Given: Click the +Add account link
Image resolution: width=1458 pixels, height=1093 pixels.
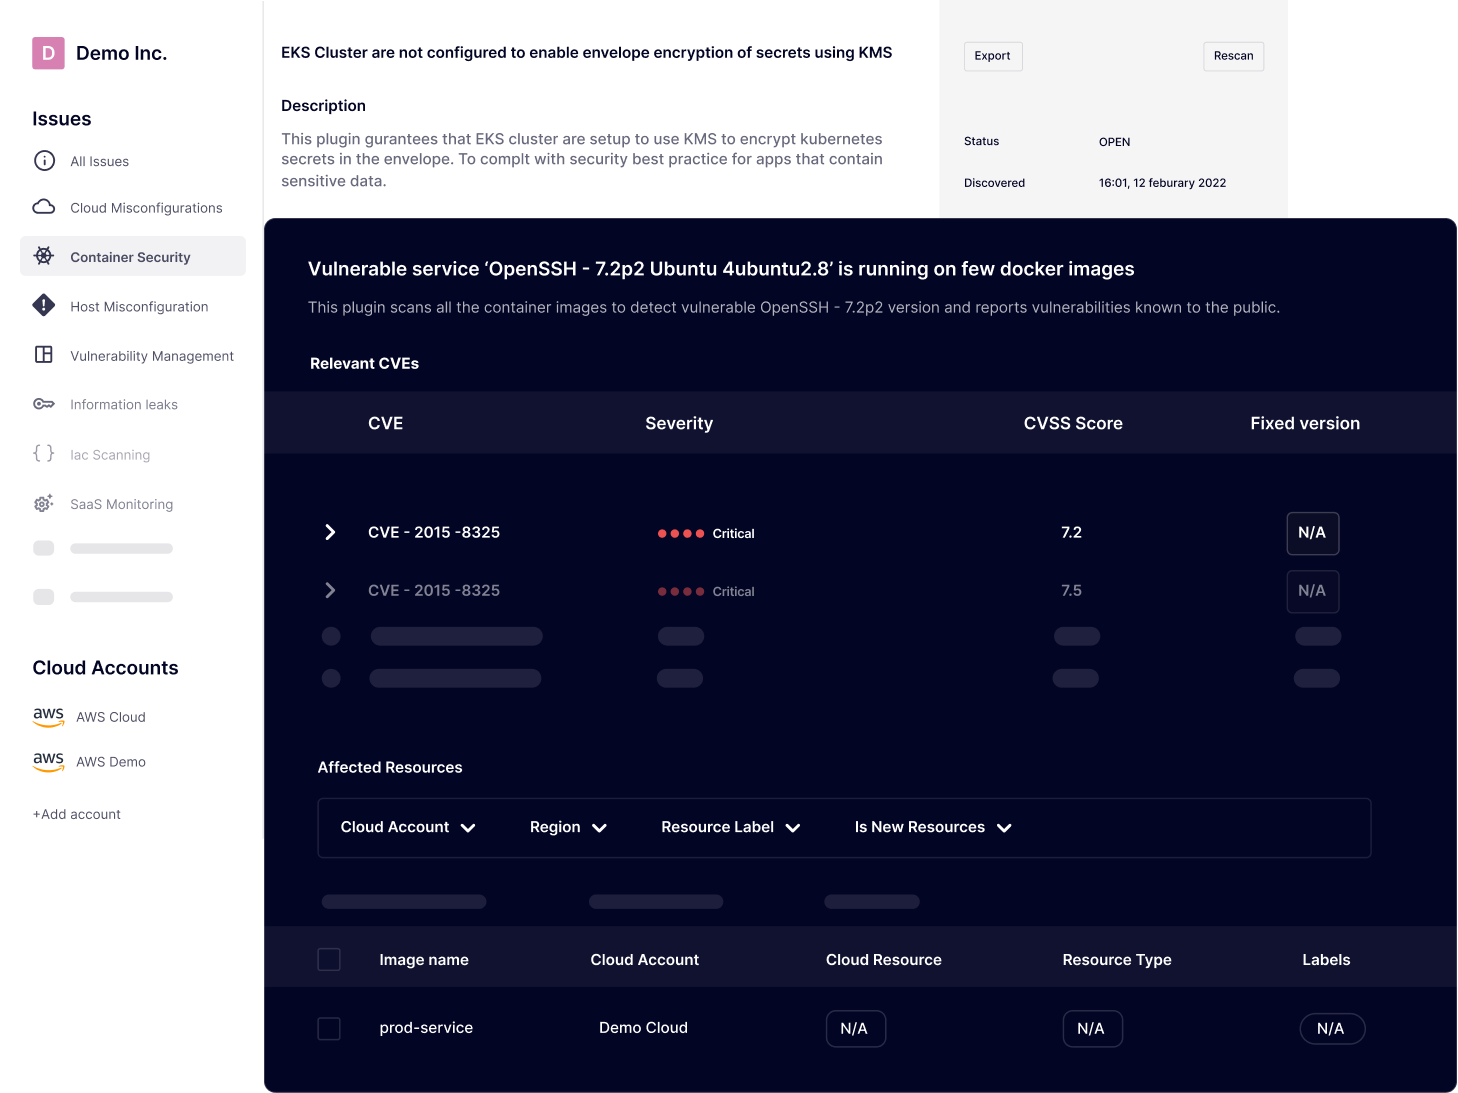Looking at the screenshot, I should point(77,814).
